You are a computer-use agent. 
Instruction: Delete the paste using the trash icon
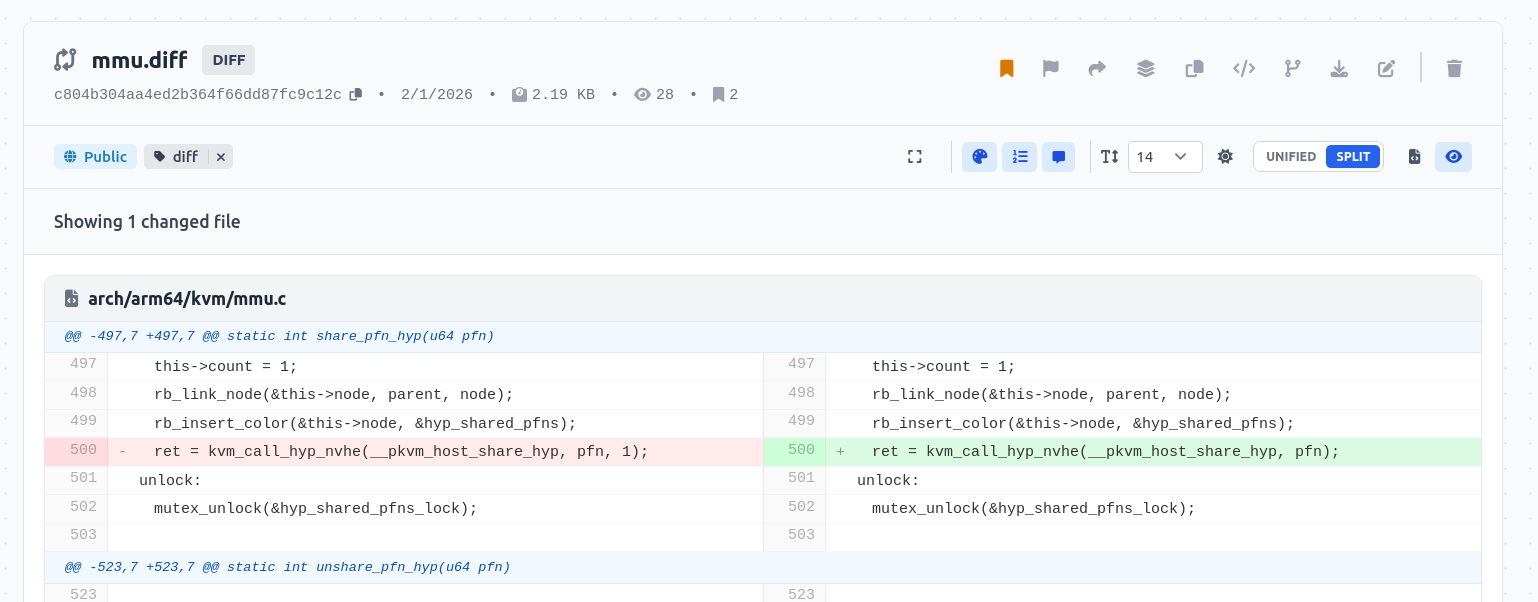click(x=1455, y=68)
